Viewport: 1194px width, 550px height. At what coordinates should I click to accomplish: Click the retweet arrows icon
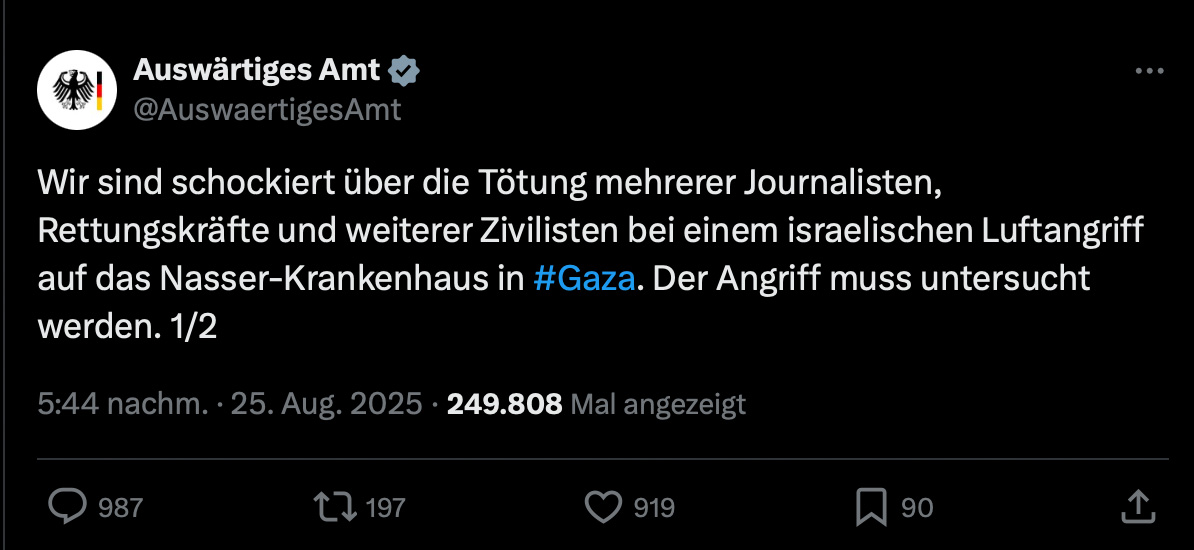pyautogui.click(x=335, y=507)
